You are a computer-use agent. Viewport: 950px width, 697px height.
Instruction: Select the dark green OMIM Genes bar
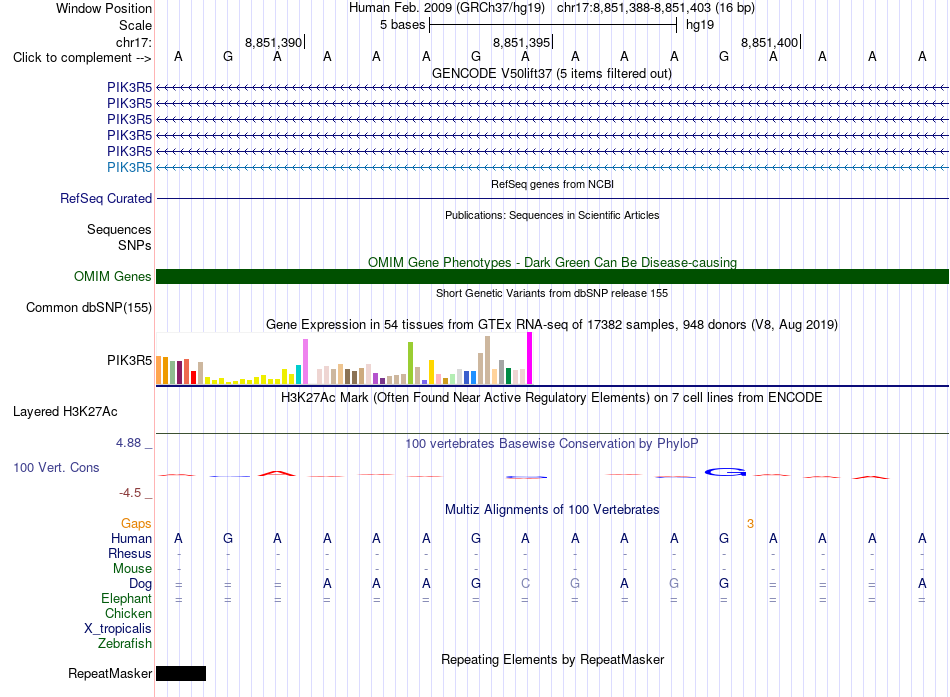pyautogui.click(x=552, y=276)
